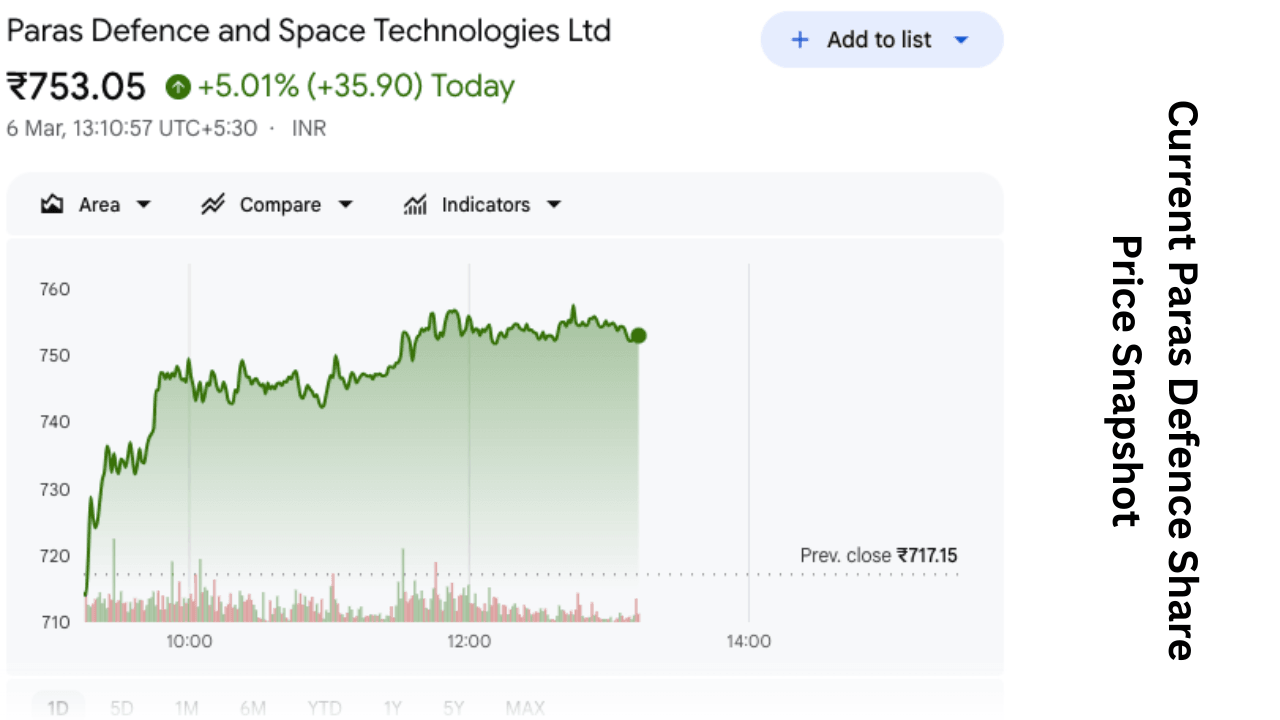Click the plus icon in Add to list

tap(799, 40)
